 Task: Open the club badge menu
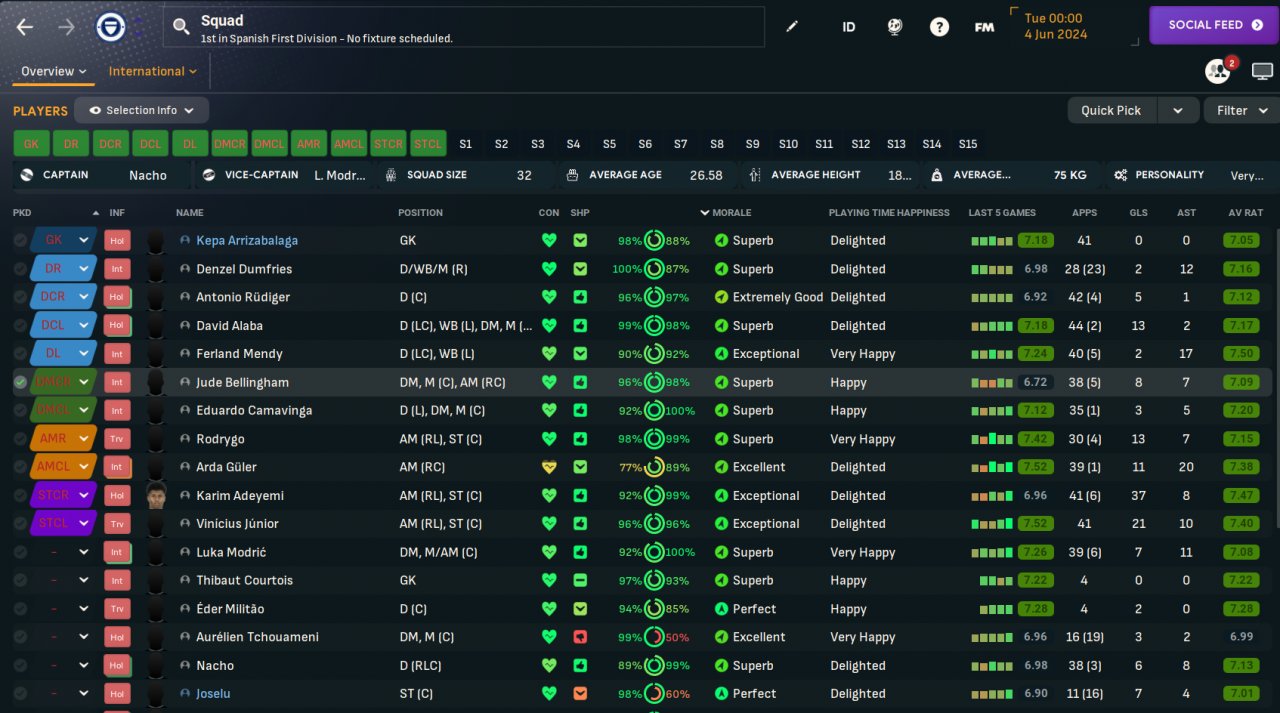click(x=110, y=27)
